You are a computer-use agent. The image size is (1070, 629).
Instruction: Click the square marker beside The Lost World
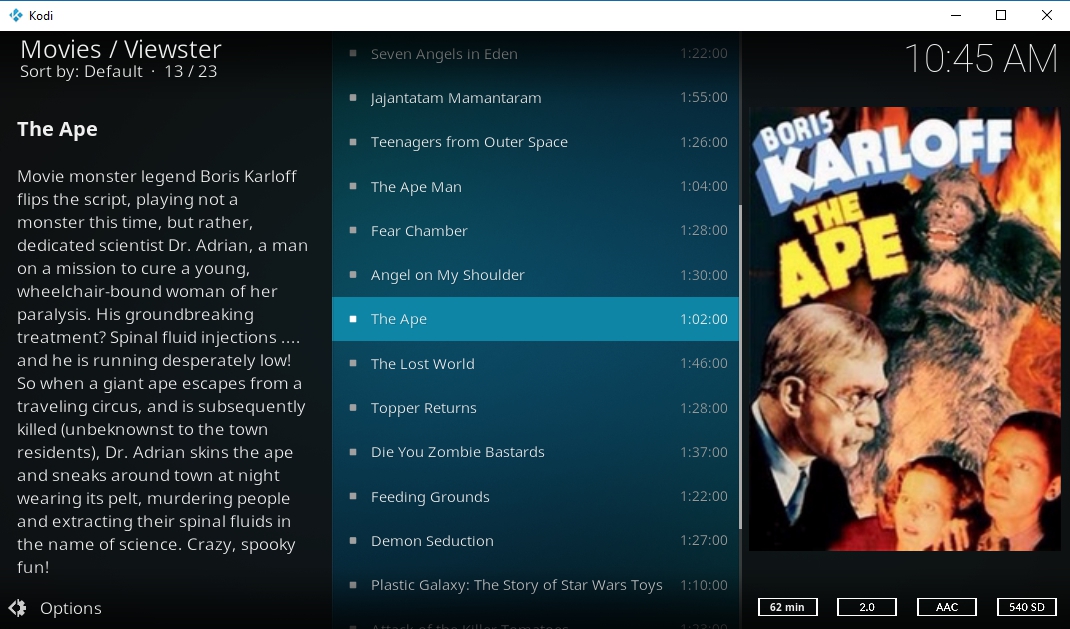click(x=352, y=363)
